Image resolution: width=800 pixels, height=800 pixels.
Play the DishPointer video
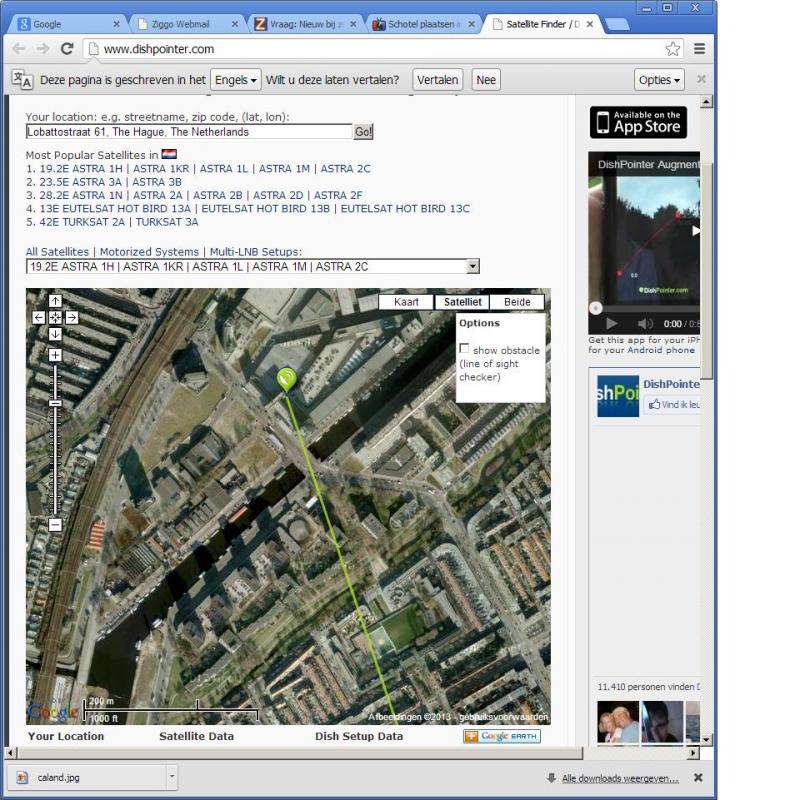click(611, 323)
